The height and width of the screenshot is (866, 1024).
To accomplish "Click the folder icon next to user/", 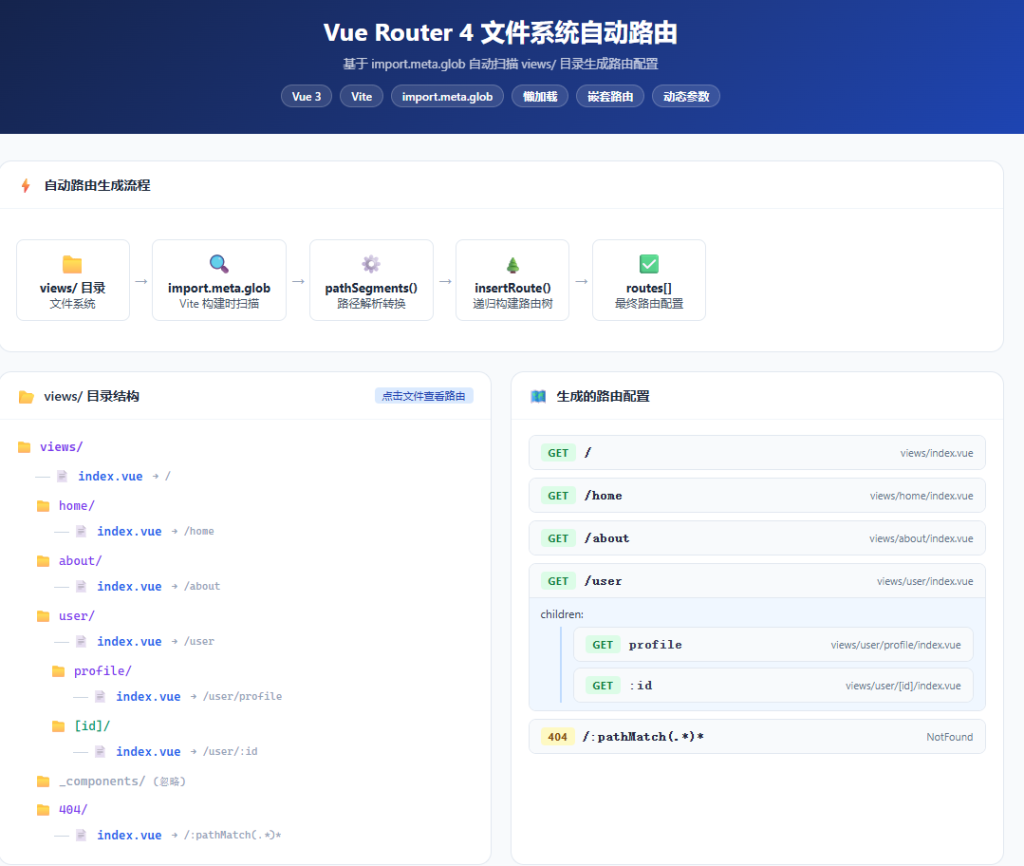I will [x=43, y=616].
